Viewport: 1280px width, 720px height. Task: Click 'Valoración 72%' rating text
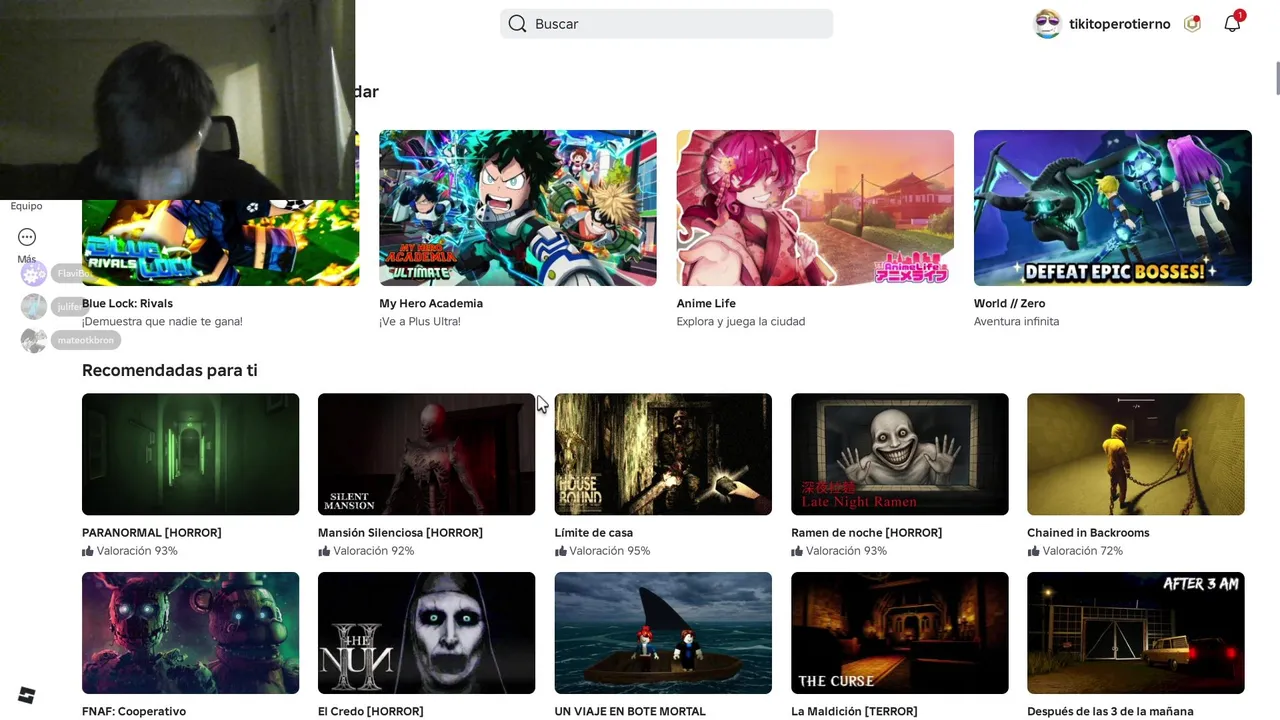click(x=1082, y=551)
